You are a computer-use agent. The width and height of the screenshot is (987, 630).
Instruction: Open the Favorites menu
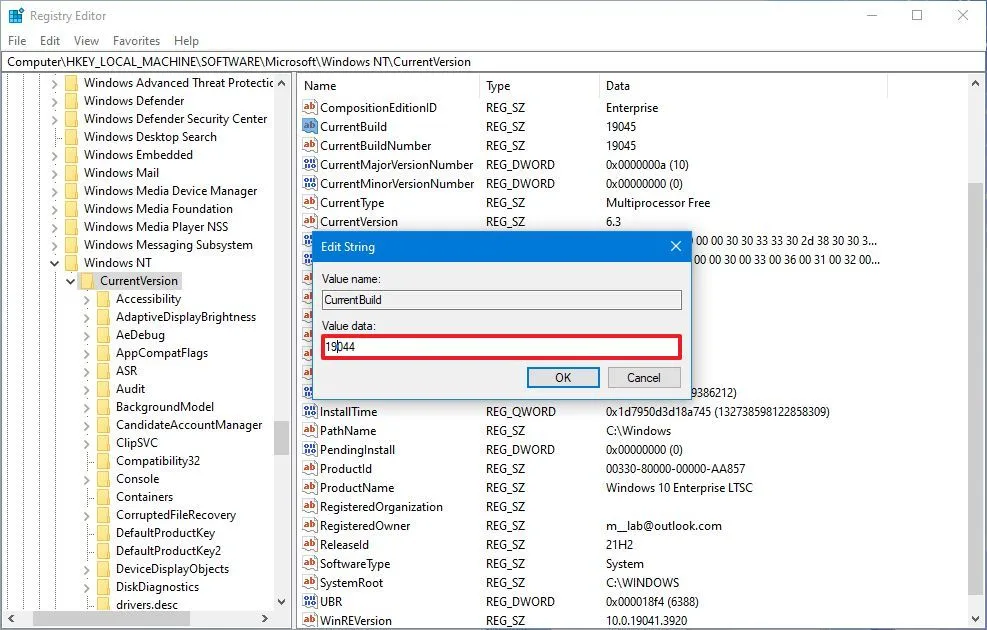136,41
